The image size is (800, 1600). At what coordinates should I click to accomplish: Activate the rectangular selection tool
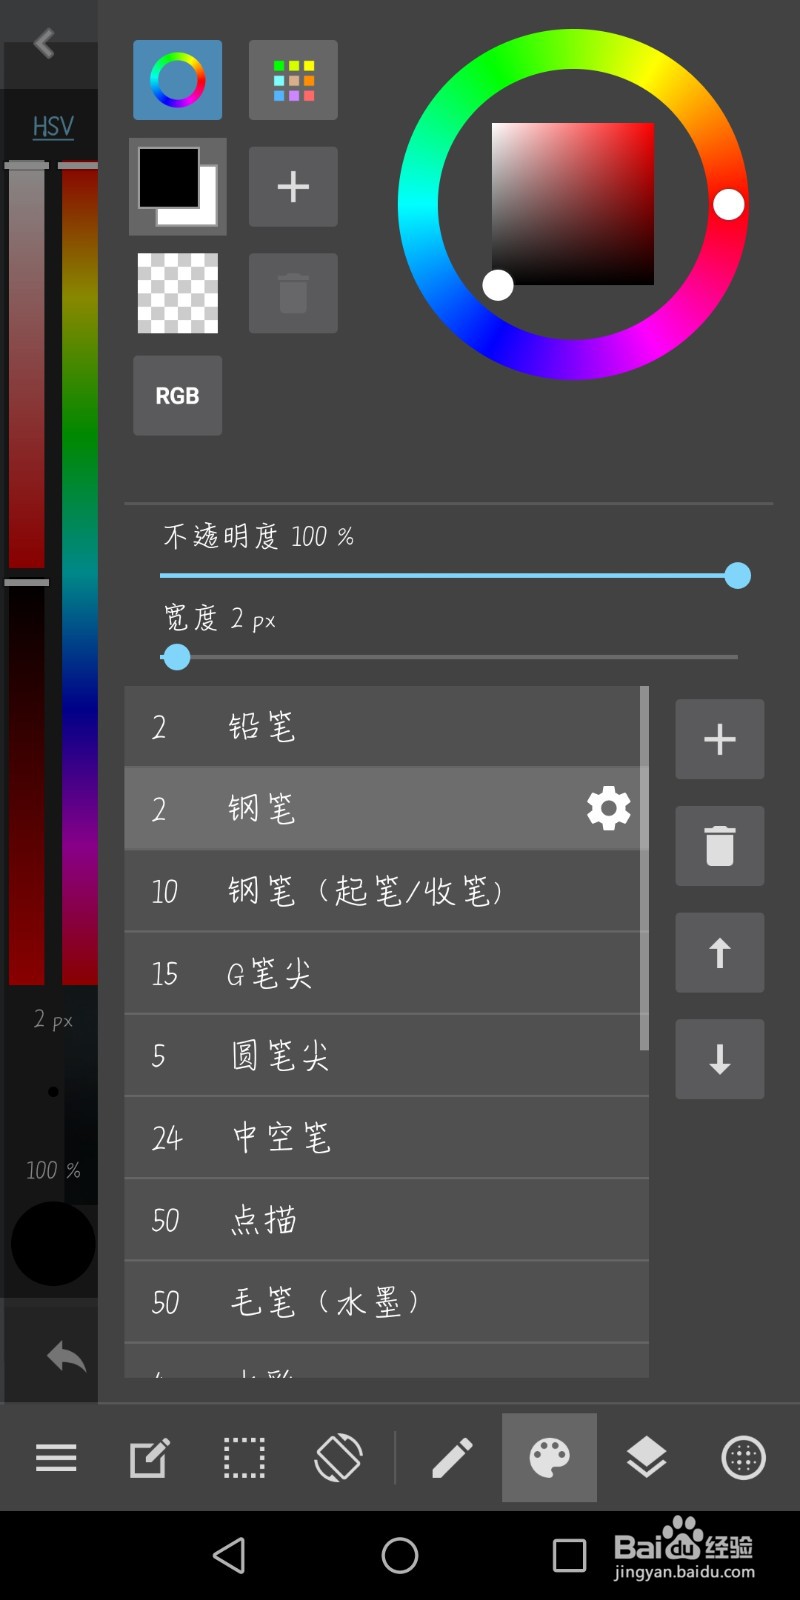[x=243, y=1458]
